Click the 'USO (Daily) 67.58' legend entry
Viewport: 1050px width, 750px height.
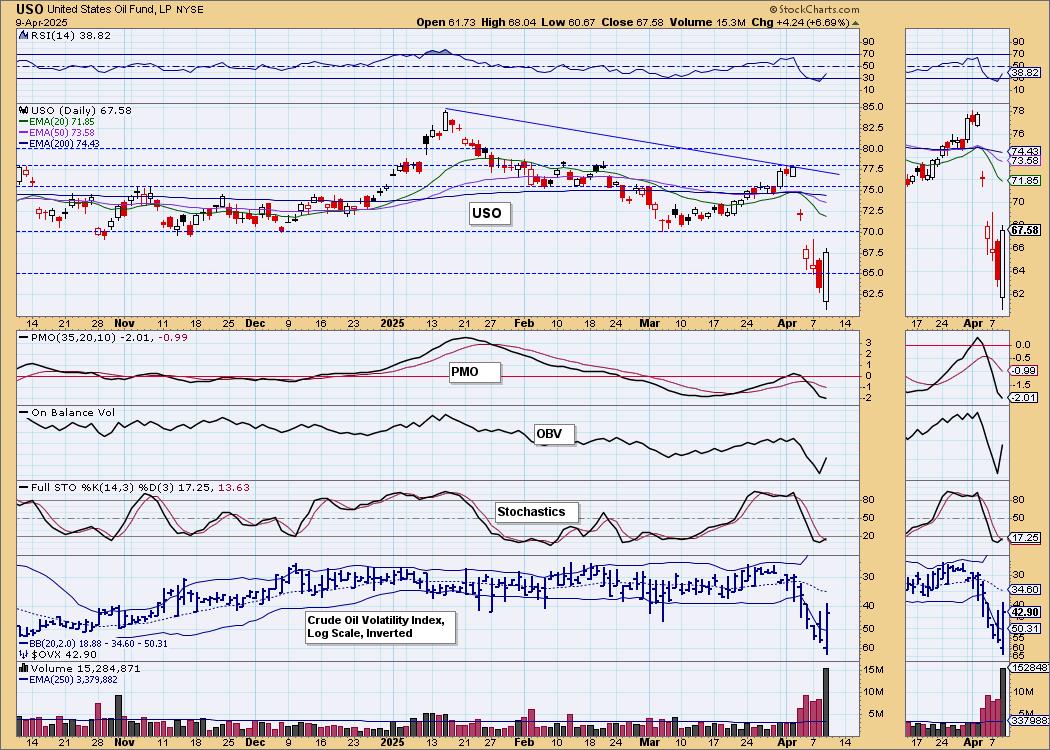(80, 110)
